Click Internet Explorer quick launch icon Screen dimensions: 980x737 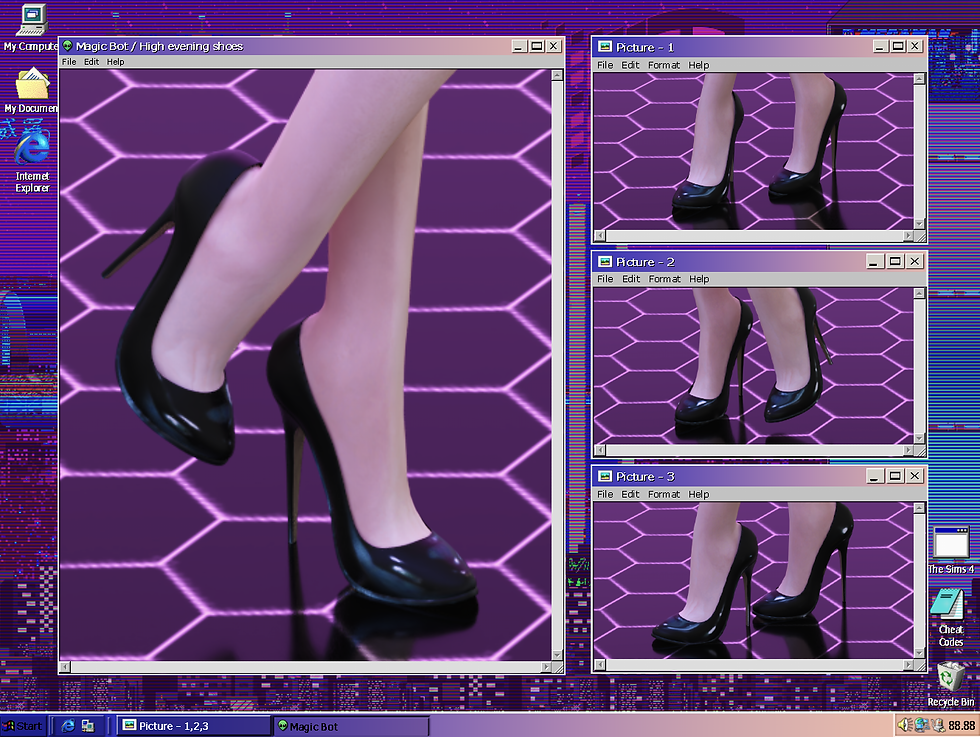[x=68, y=726]
